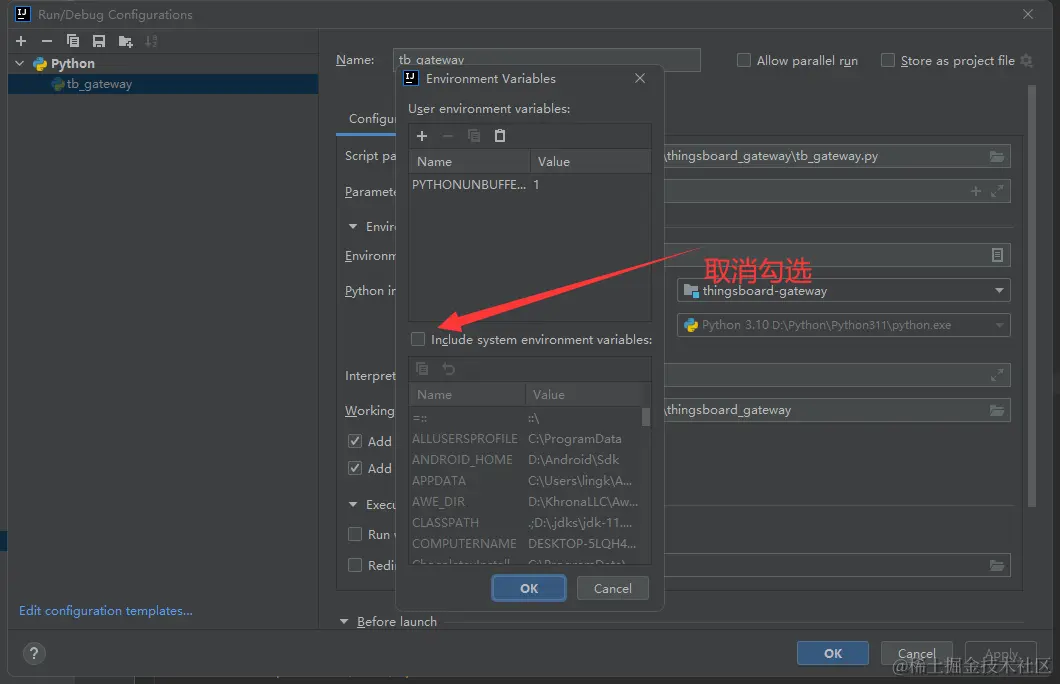
Task: Click the Script path input field
Action: coord(838,156)
